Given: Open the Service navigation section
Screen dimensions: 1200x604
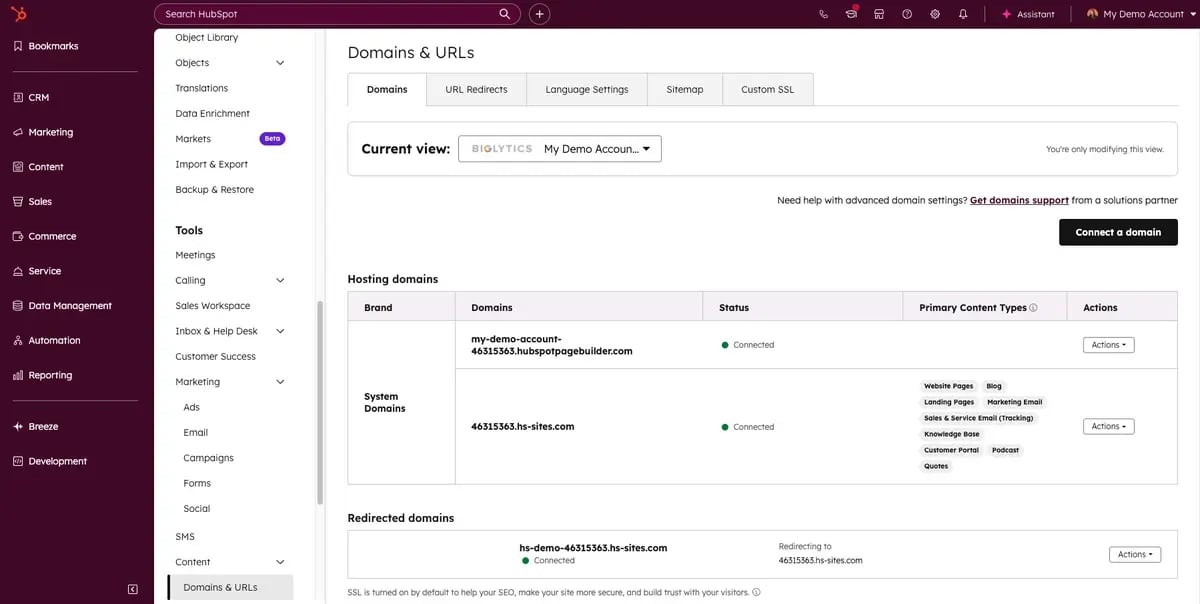Looking at the screenshot, I should pos(37,271).
